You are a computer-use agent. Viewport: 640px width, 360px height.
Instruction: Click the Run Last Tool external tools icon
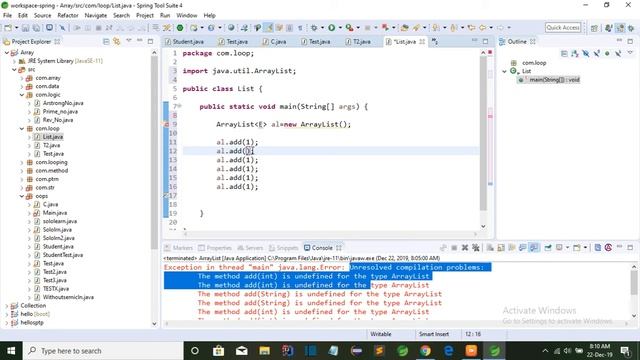[349, 28]
